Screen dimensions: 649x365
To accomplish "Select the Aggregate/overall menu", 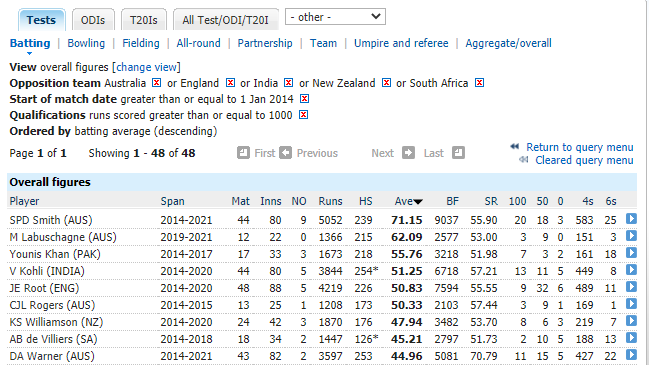I will [508, 43].
